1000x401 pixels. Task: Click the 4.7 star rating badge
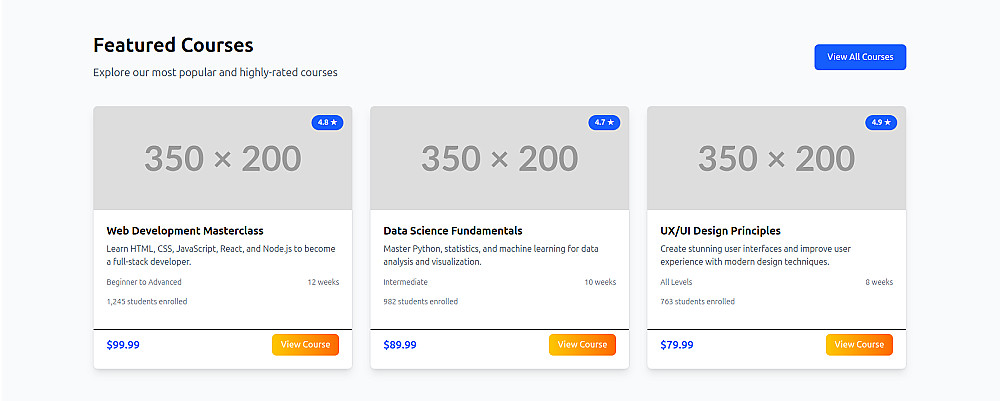tap(605, 122)
